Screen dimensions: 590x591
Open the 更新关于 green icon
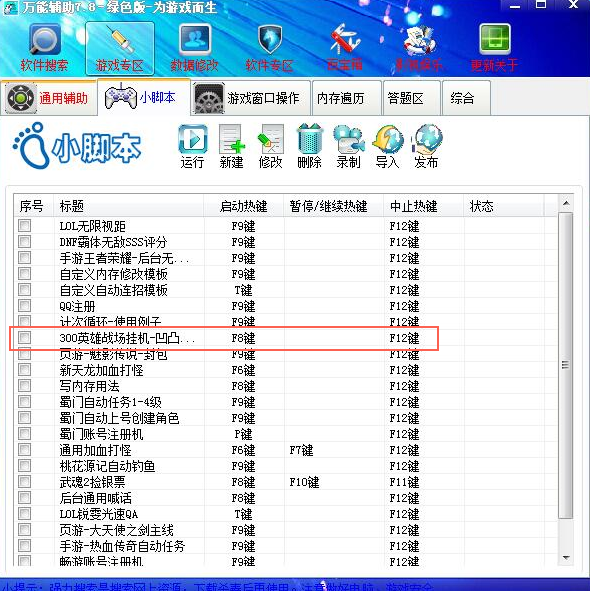coord(495,40)
